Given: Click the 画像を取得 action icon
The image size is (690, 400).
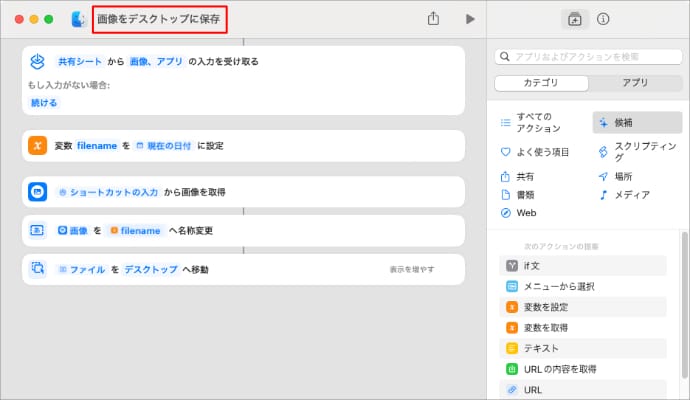Looking at the screenshot, I should coord(37,191).
